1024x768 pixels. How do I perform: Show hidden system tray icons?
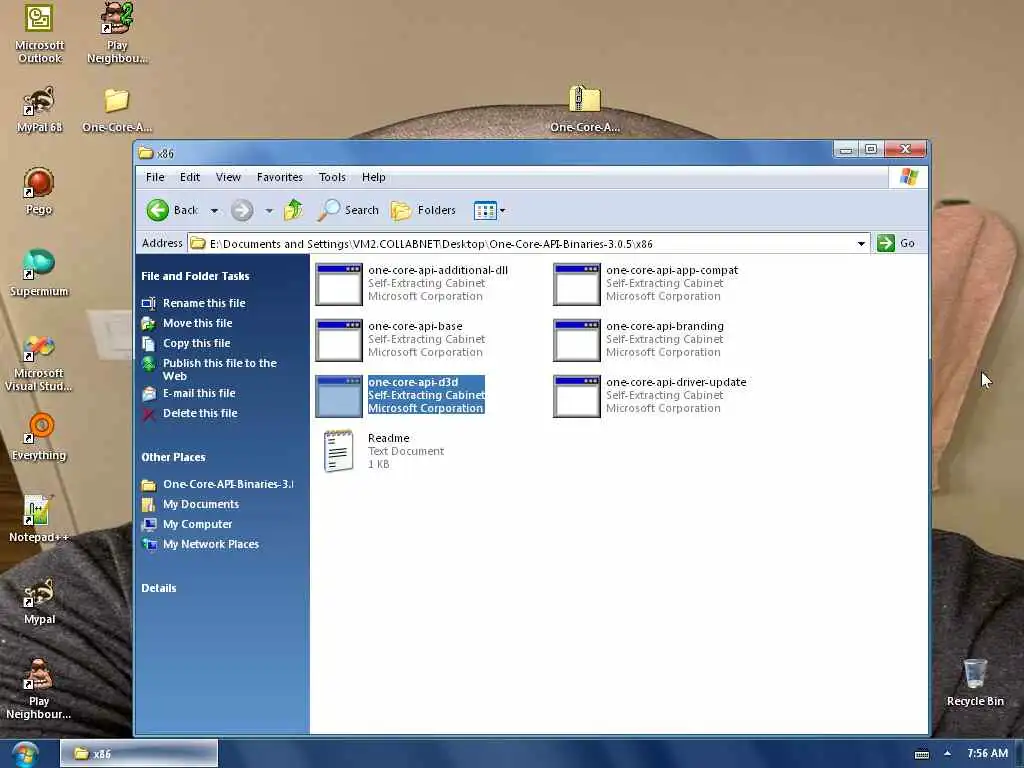(x=947, y=754)
